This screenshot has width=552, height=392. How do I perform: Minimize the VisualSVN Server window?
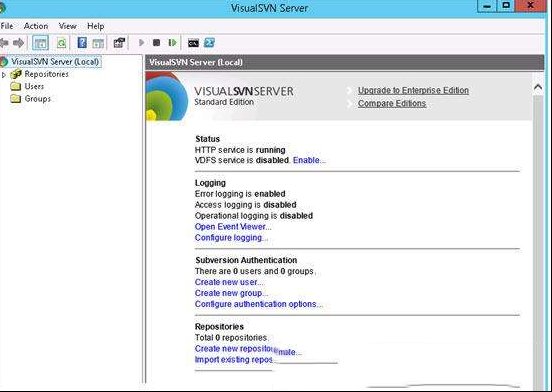(x=487, y=6)
